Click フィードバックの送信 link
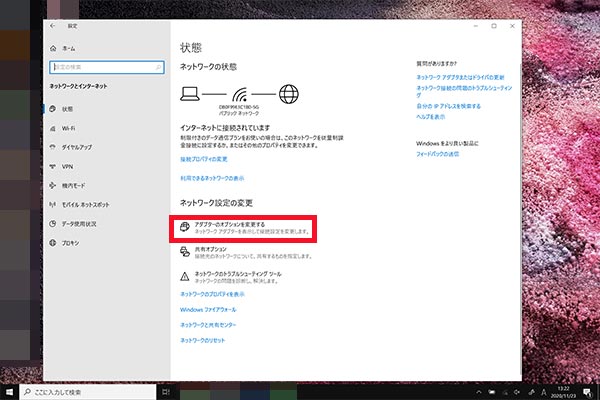Viewport: 600px width, 400px height. [438, 154]
